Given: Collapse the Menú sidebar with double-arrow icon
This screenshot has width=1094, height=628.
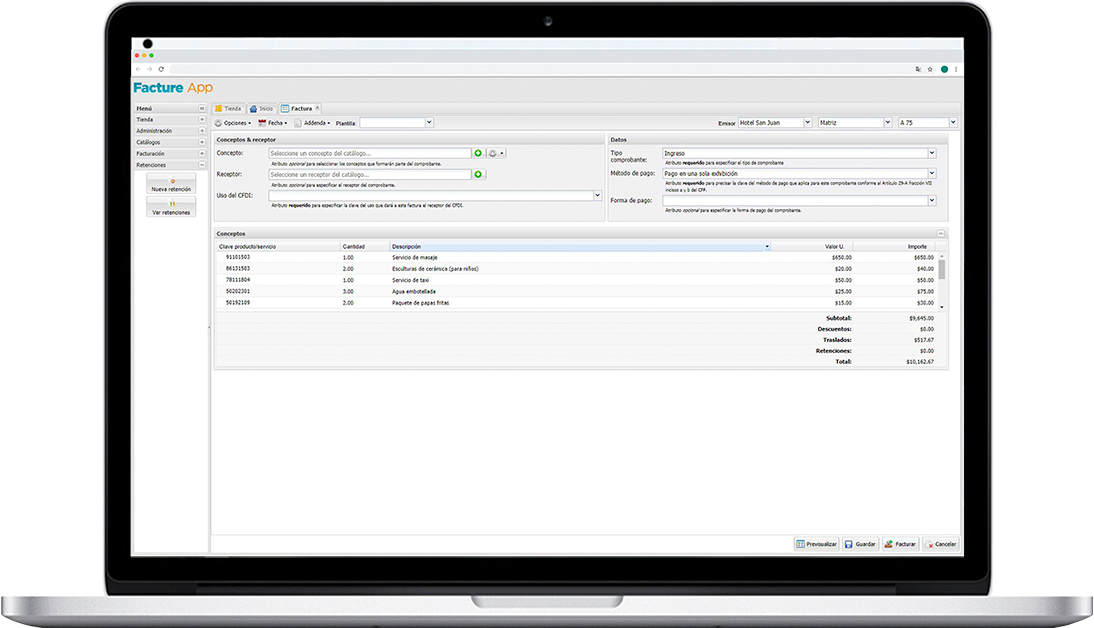Looking at the screenshot, I should (x=201, y=108).
